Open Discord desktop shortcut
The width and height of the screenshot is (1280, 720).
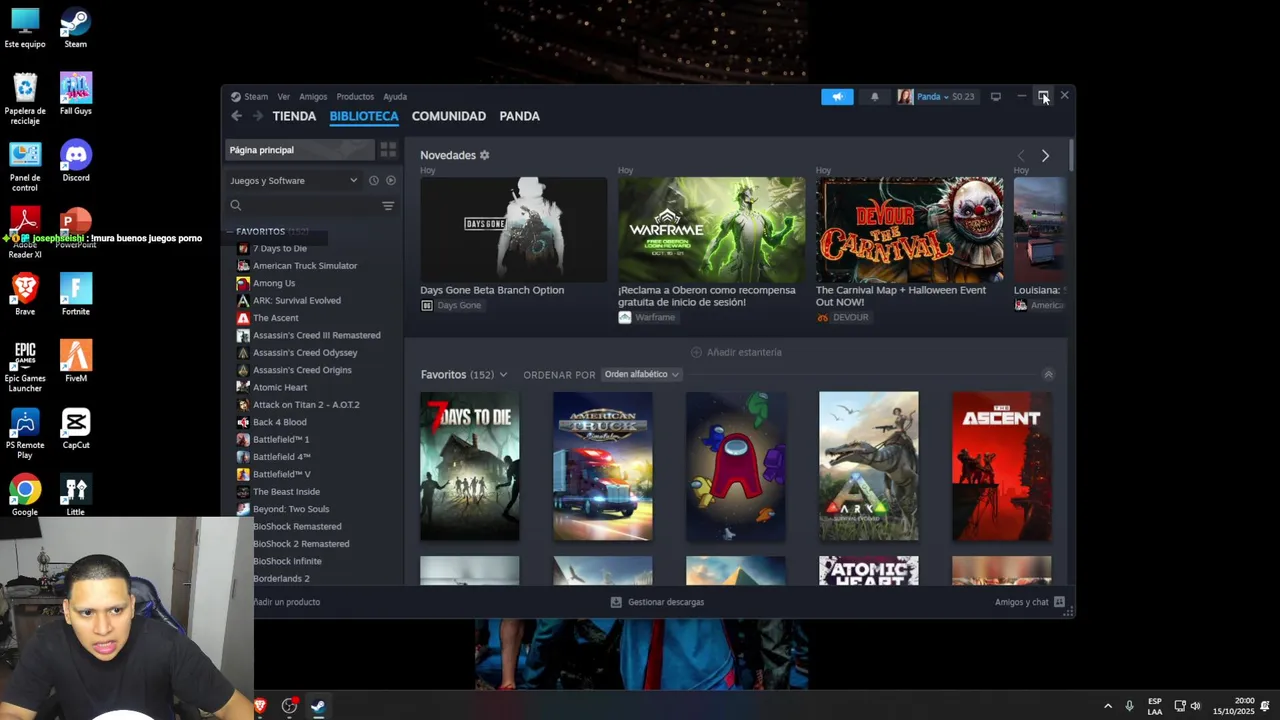(x=76, y=161)
